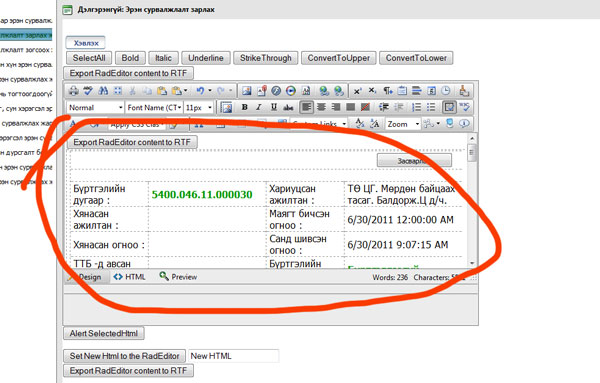Insert time clock icon
This screenshot has height=383, width=600.
(x=446, y=91)
